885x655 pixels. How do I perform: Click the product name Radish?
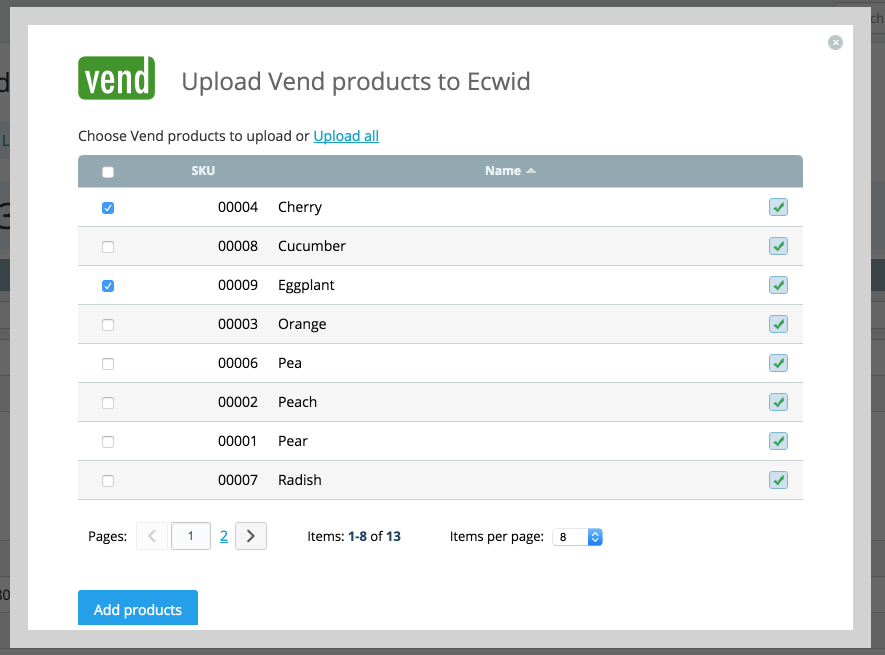[300, 480]
